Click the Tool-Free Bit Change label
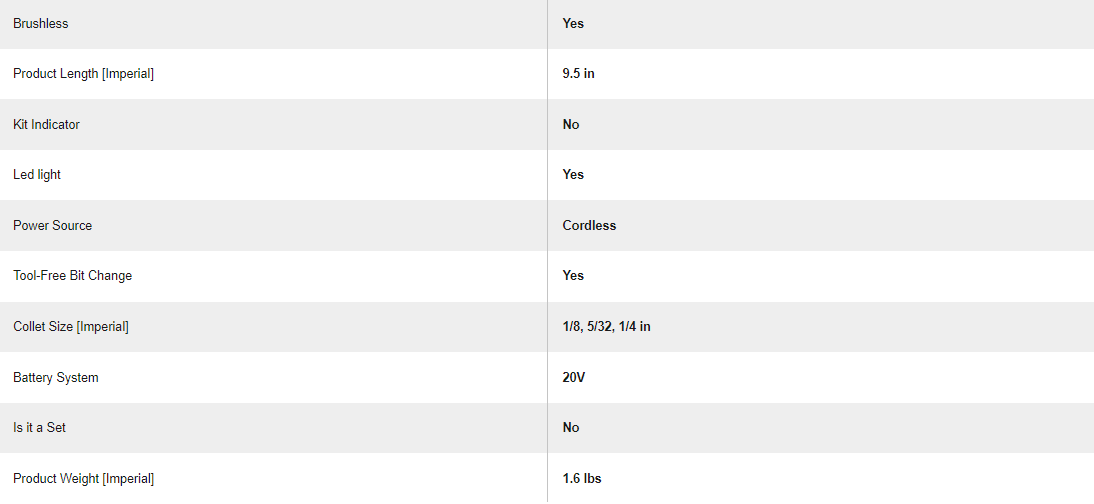The image size is (1094, 504). [72, 276]
